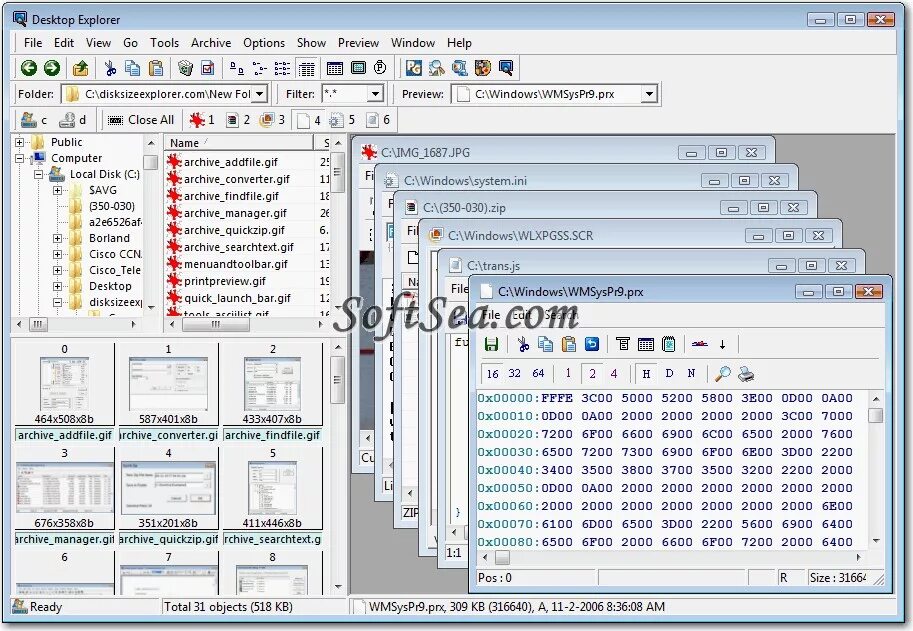Set 64 bytes per row

tap(538, 374)
